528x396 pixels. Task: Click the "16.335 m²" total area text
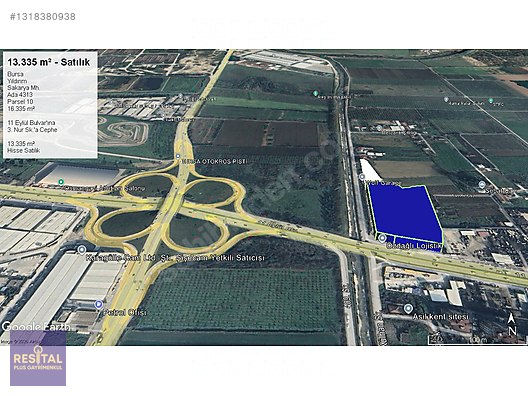click(21, 109)
